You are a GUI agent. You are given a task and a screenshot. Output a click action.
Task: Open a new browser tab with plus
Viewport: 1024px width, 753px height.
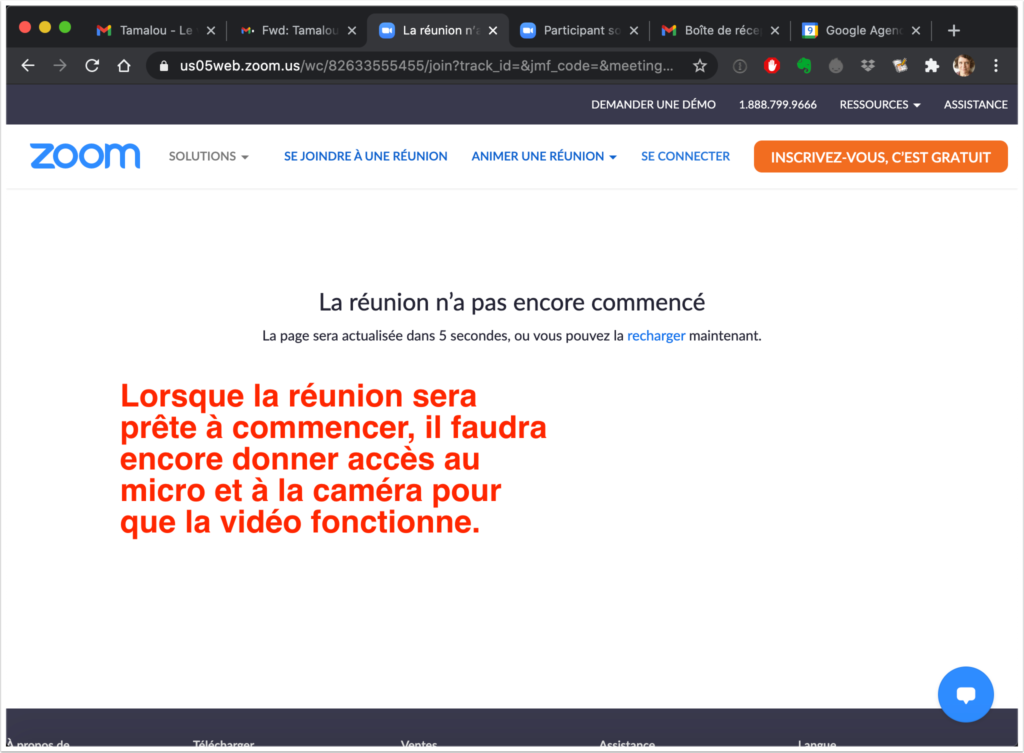coord(954,30)
